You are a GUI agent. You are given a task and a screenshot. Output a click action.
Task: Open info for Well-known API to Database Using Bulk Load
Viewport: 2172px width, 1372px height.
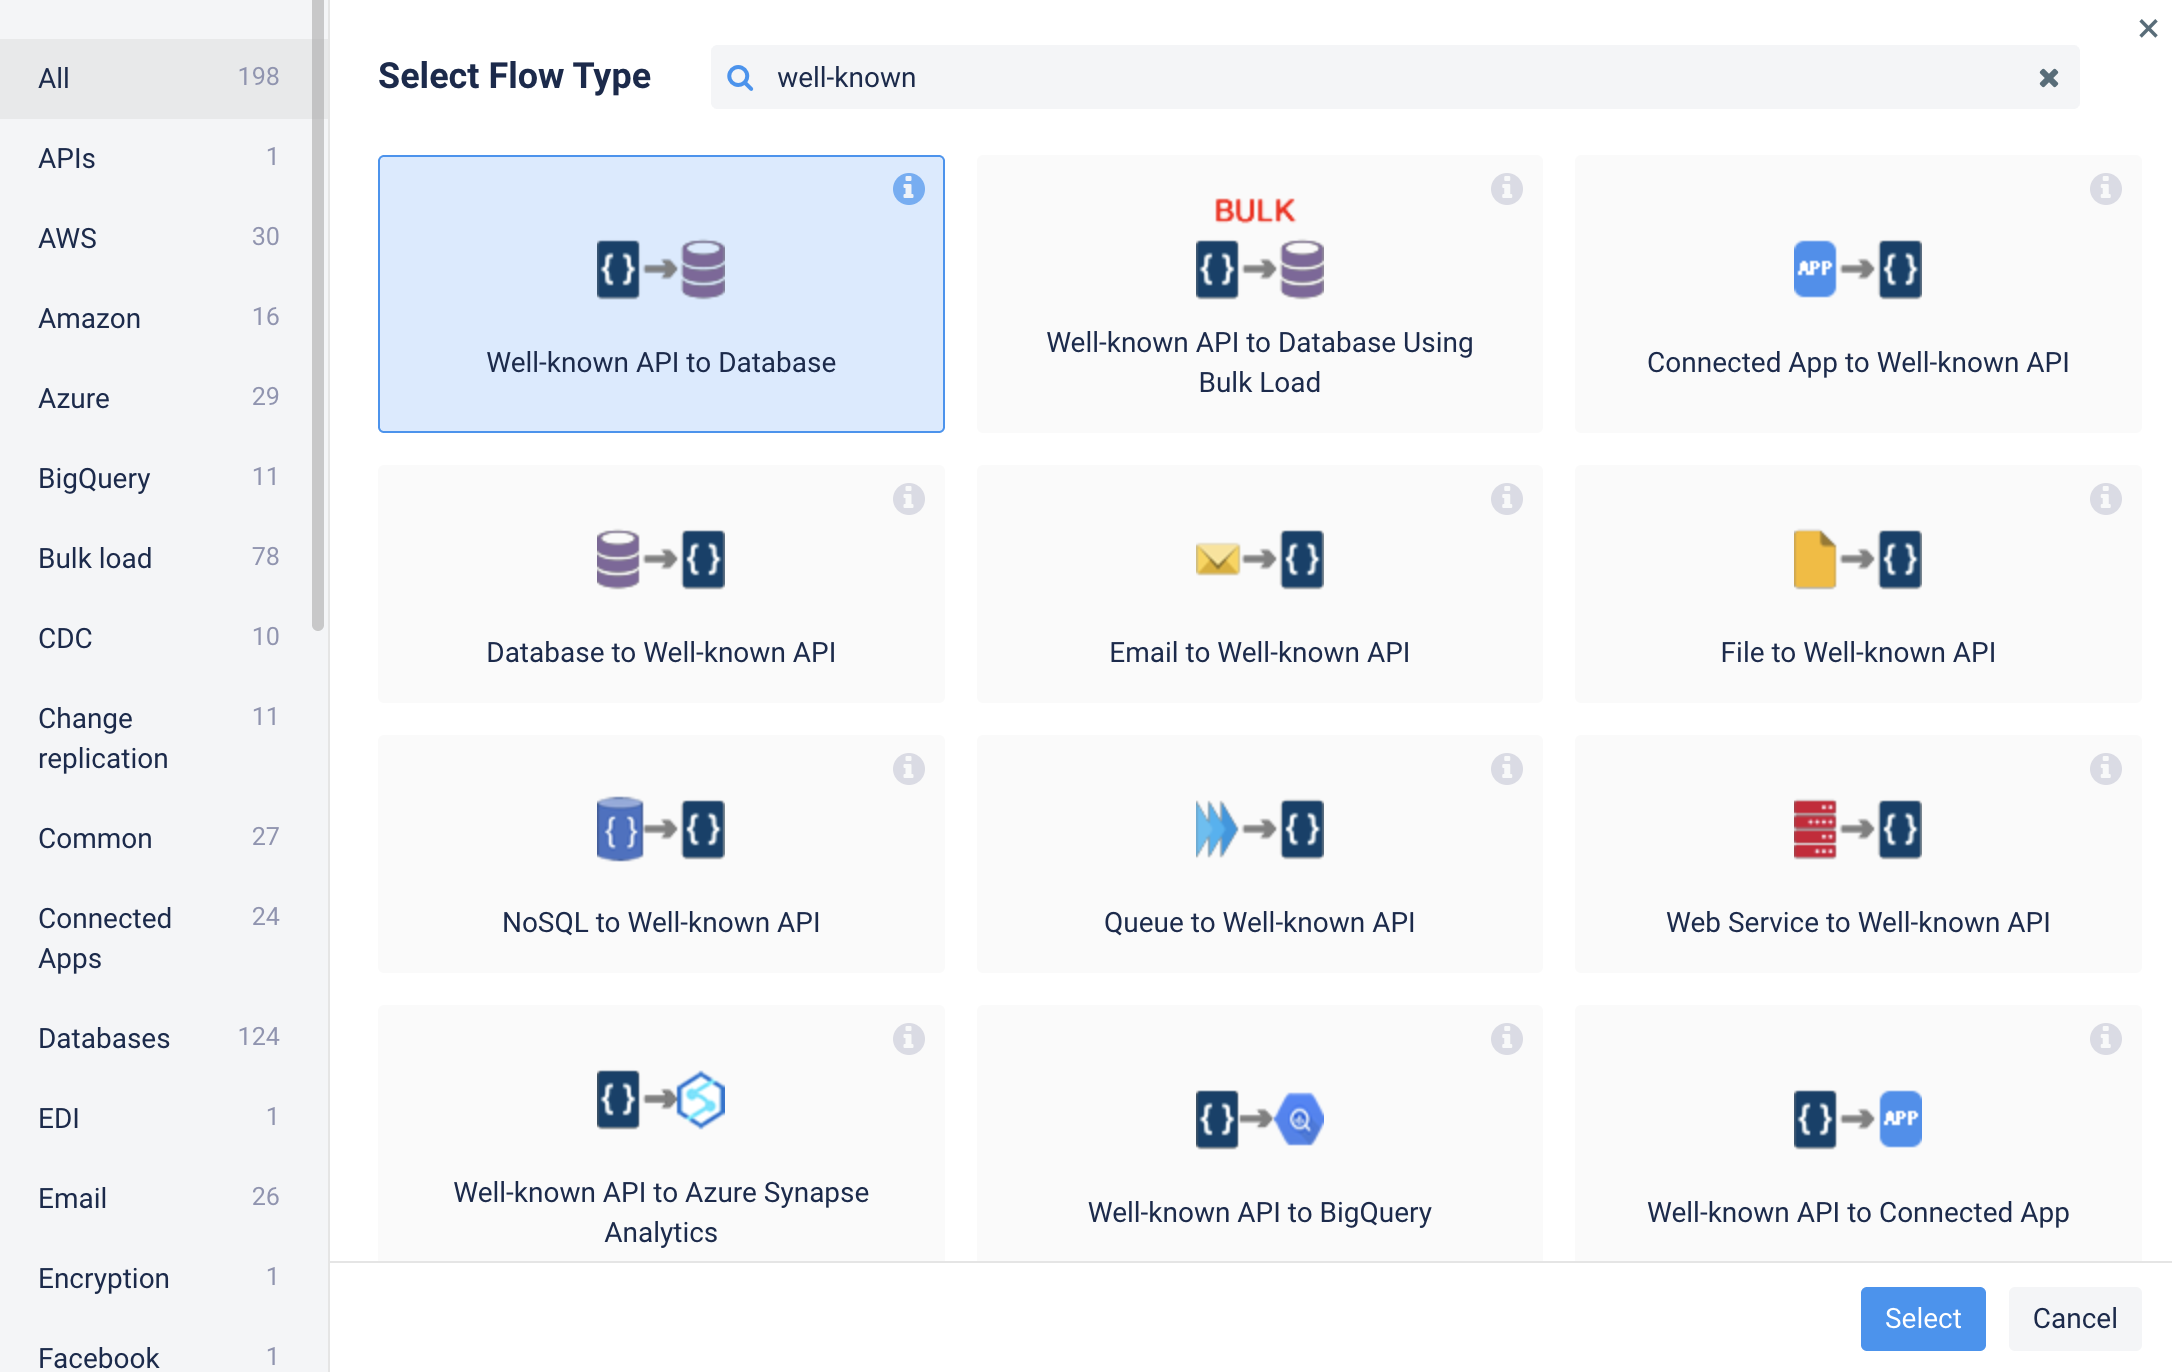[x=1506, y=188]
